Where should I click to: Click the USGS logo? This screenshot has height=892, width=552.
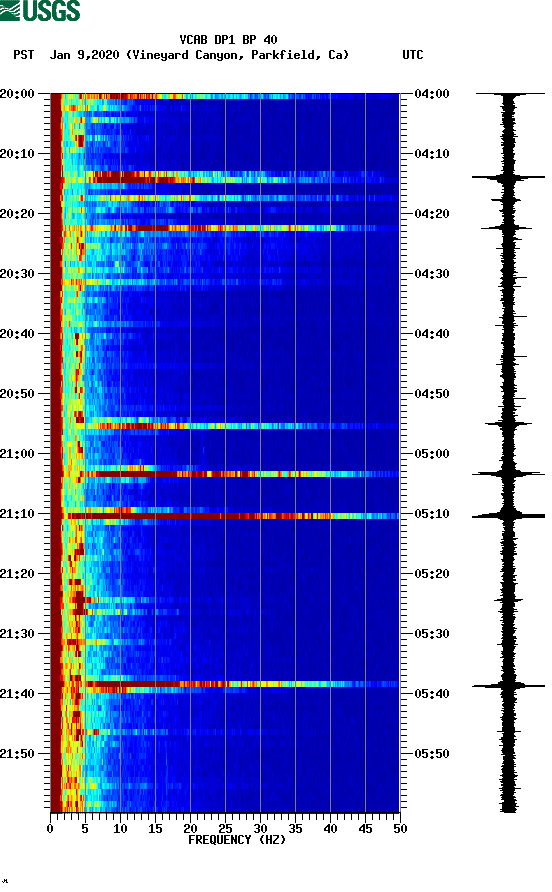point(40,11)
